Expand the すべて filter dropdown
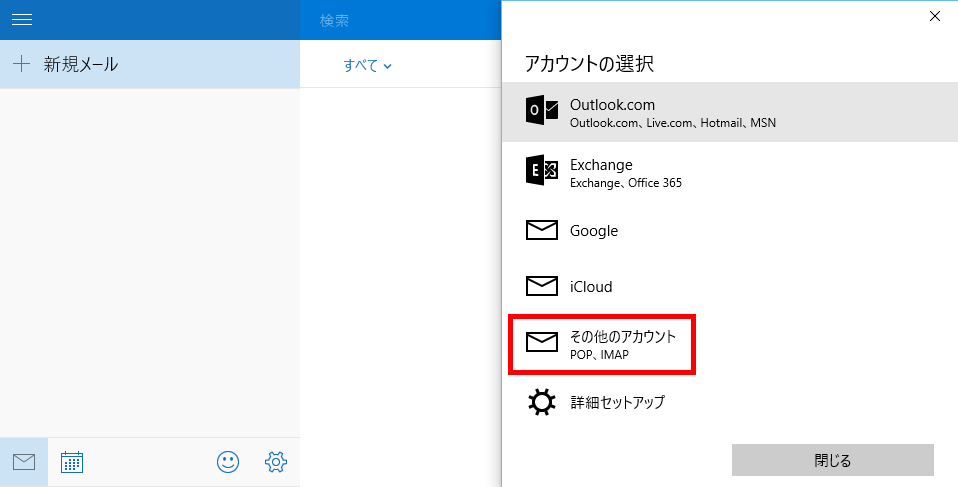 (x=367, y=65)
